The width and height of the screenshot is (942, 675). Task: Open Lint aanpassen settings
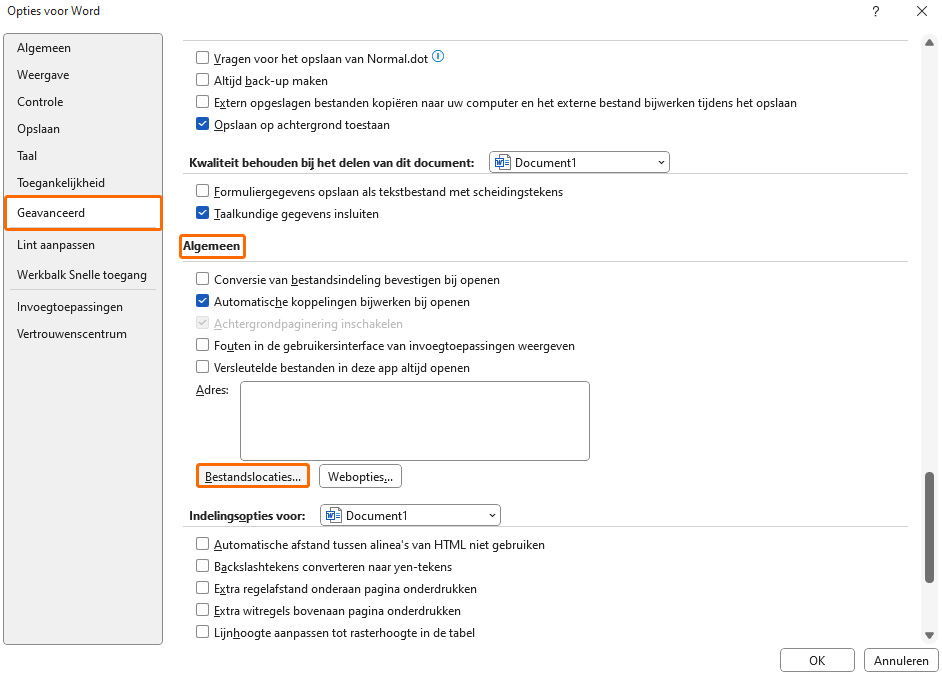click(56, 243)
